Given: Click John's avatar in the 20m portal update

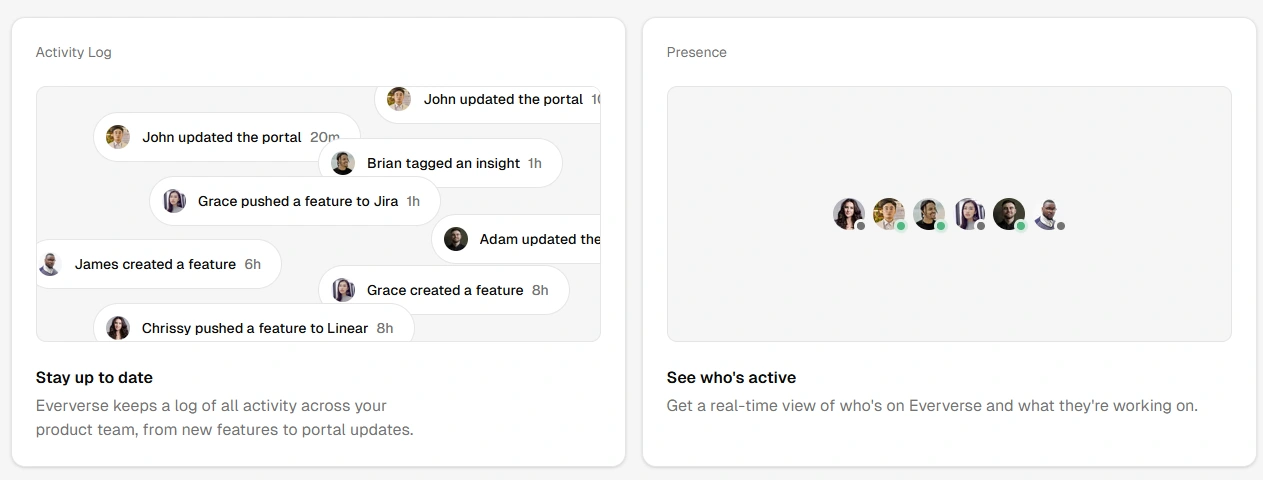Looking at the screenshot, I should click(118, 137).
